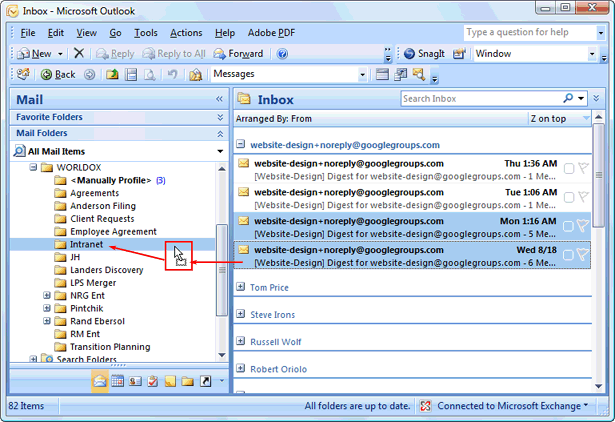Toggle category box on Wed 8/18 message
Screen dimensions: 615x422
(568, 255)
